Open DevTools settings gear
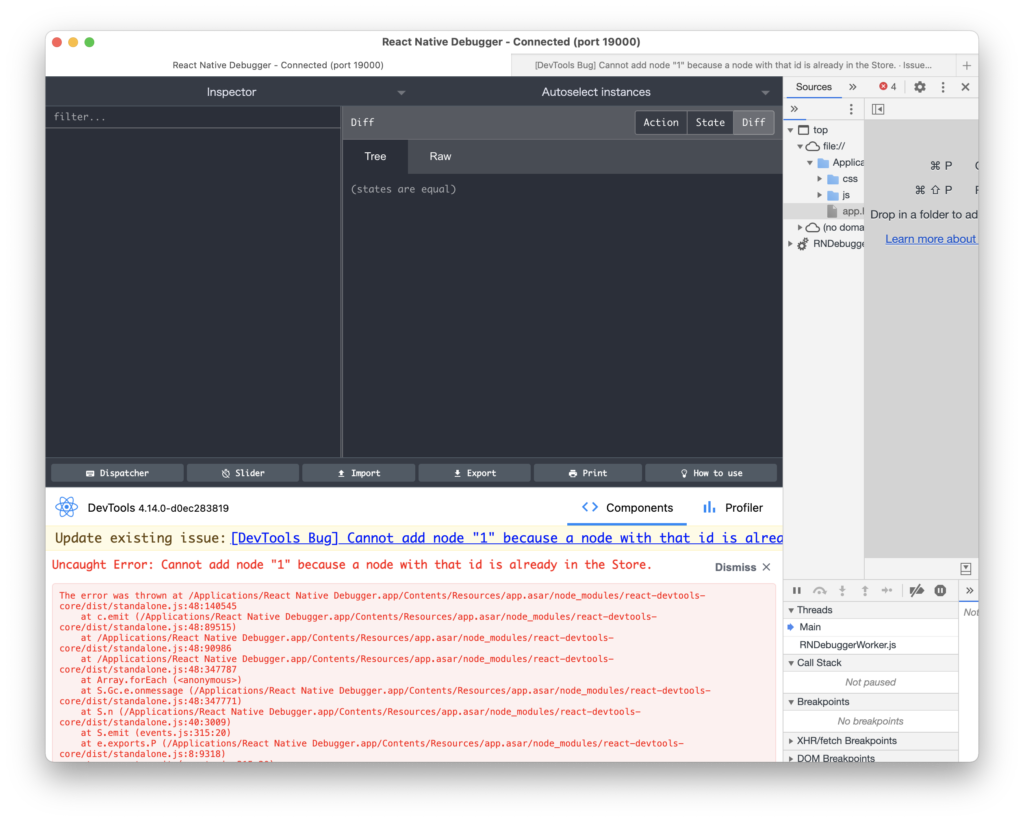This screenshot has height=822, width=1024. pos(920,87)
